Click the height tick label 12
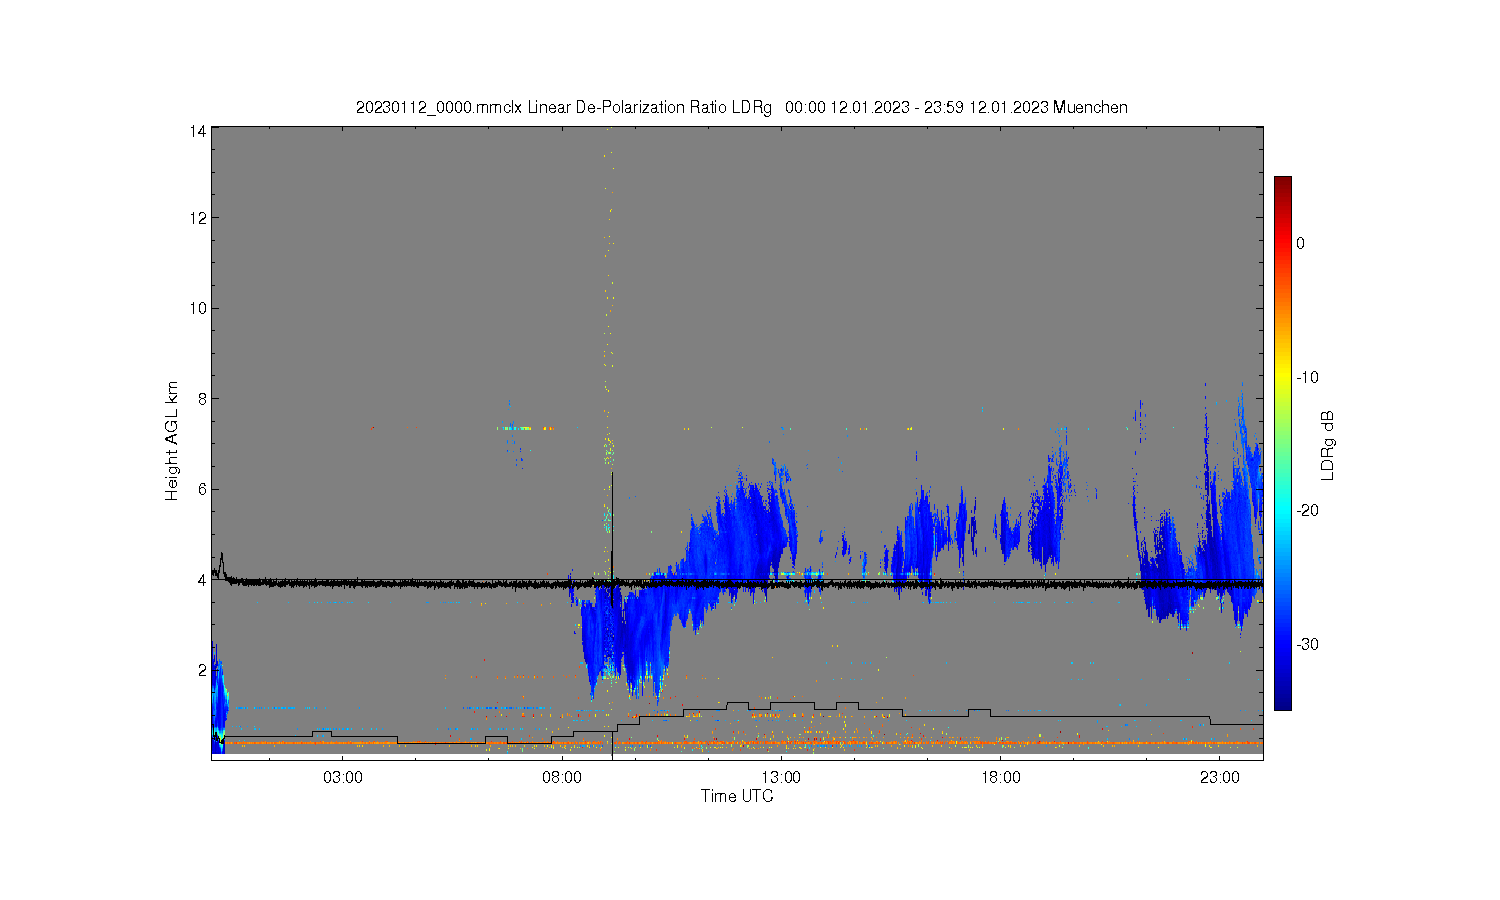This screenshot has height=900, width=1500. (198, 218)
